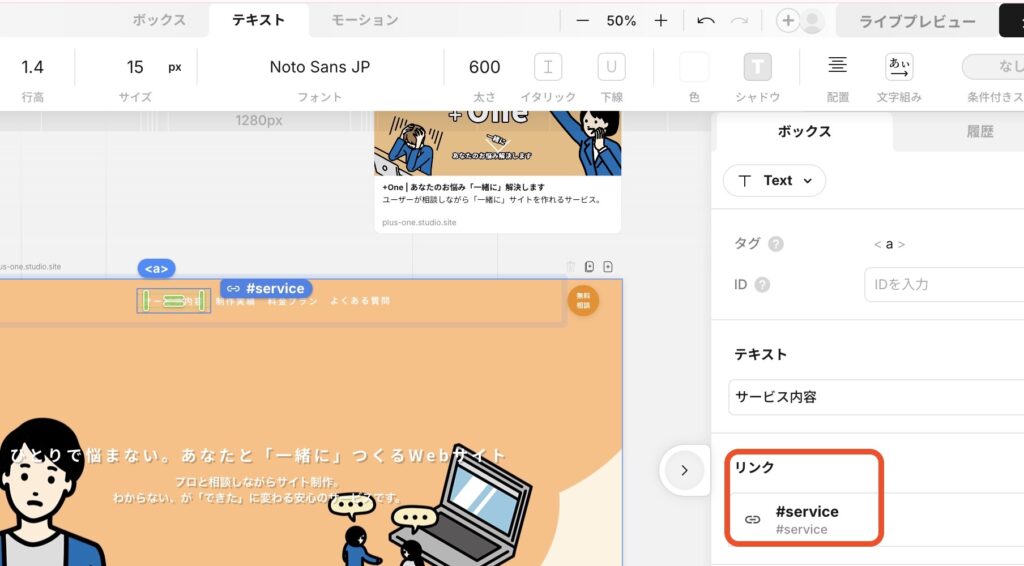Open the #service link setting
The height and width of the screenshot is (566, 1024).
807,519
